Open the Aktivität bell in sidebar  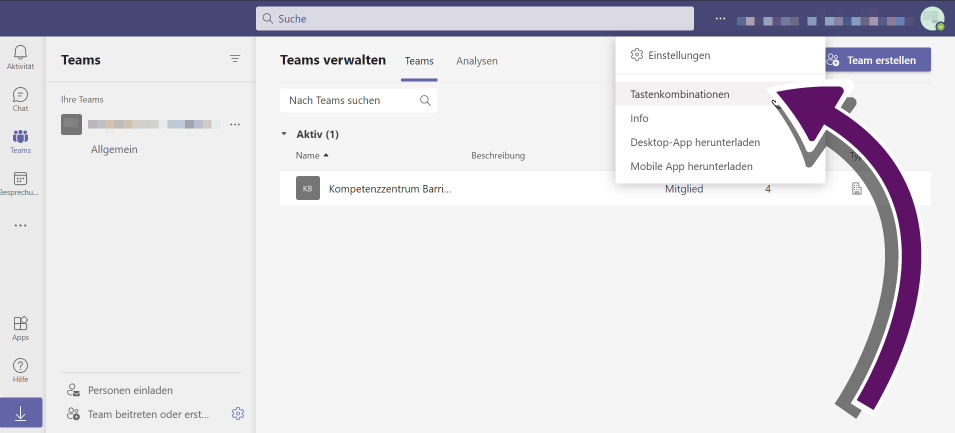pos(20,57)
